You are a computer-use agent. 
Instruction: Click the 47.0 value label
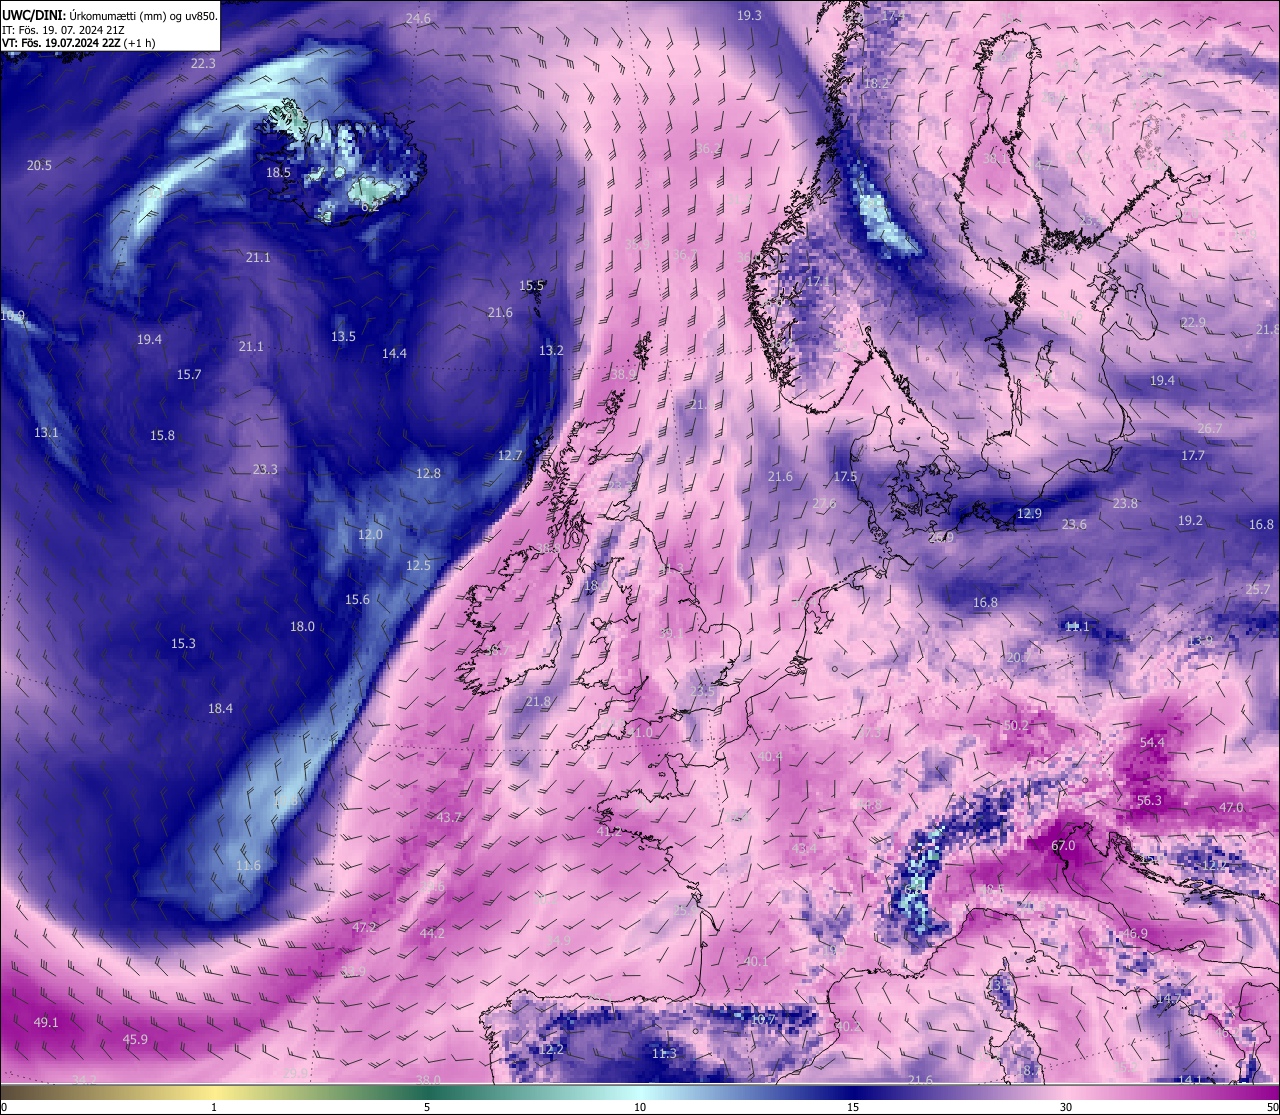1230,808
